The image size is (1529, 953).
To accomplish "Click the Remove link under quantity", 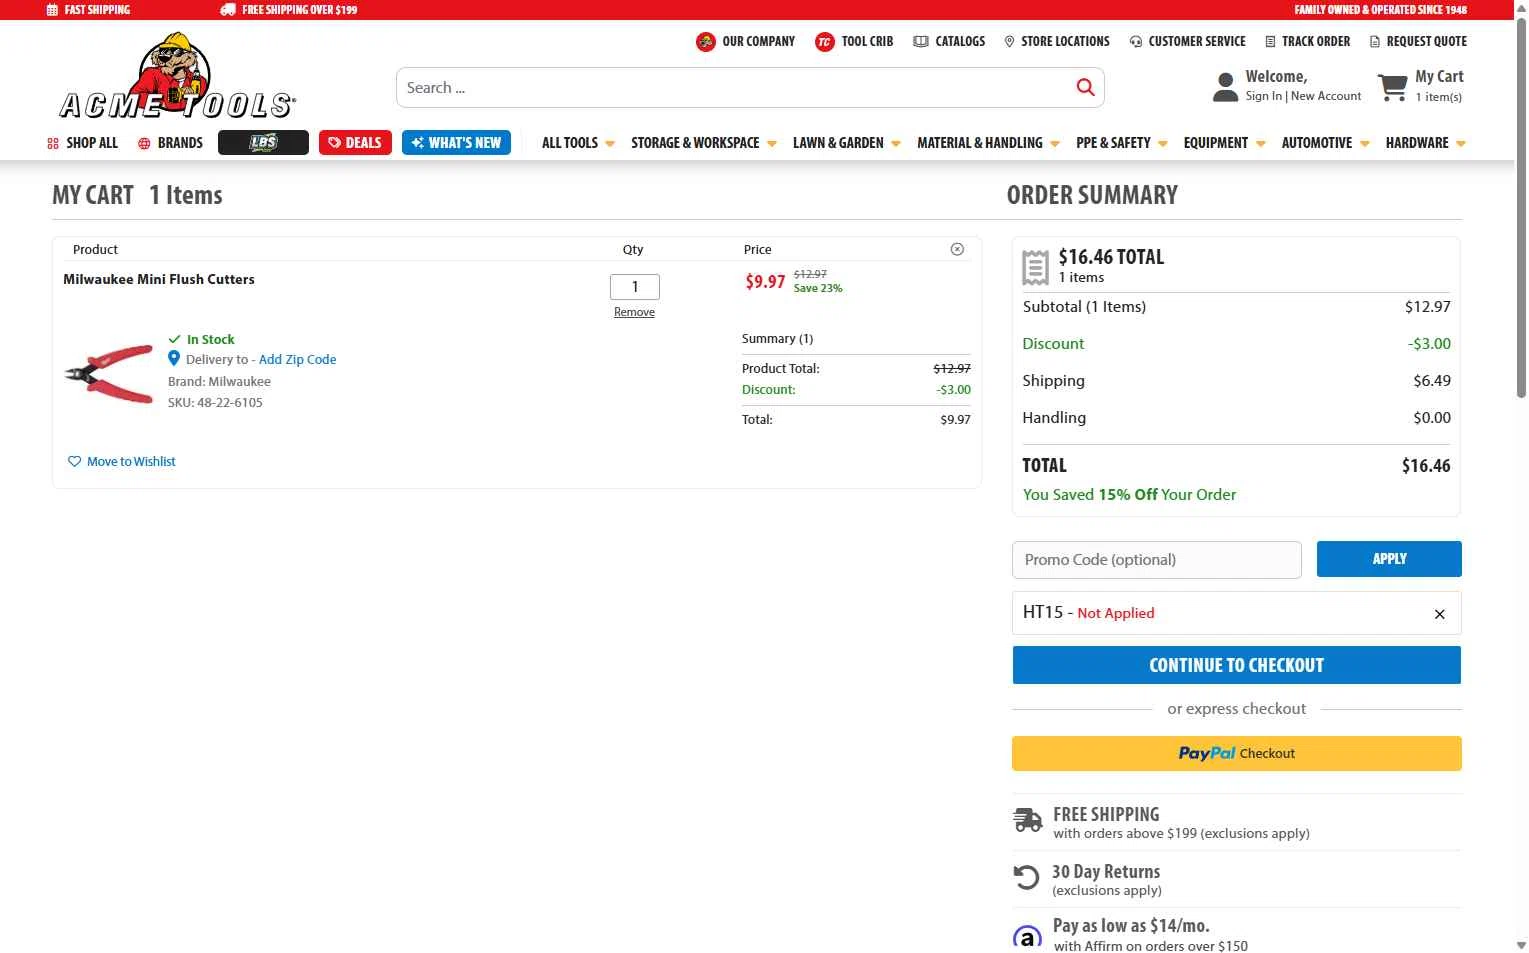I will 634,313.
